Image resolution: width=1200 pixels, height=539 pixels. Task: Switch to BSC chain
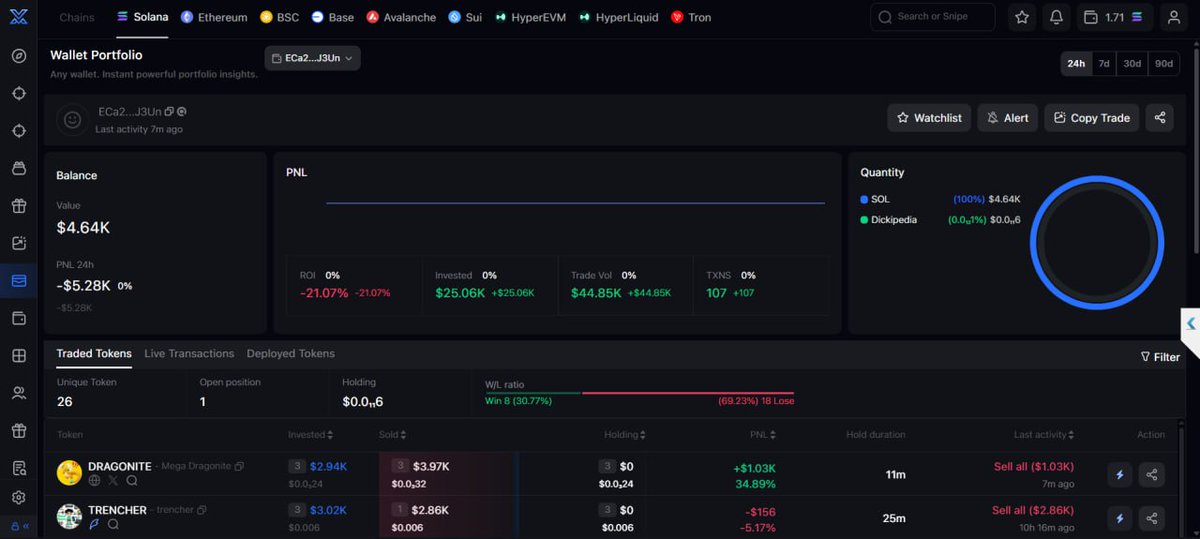click(x=280, y=17)
